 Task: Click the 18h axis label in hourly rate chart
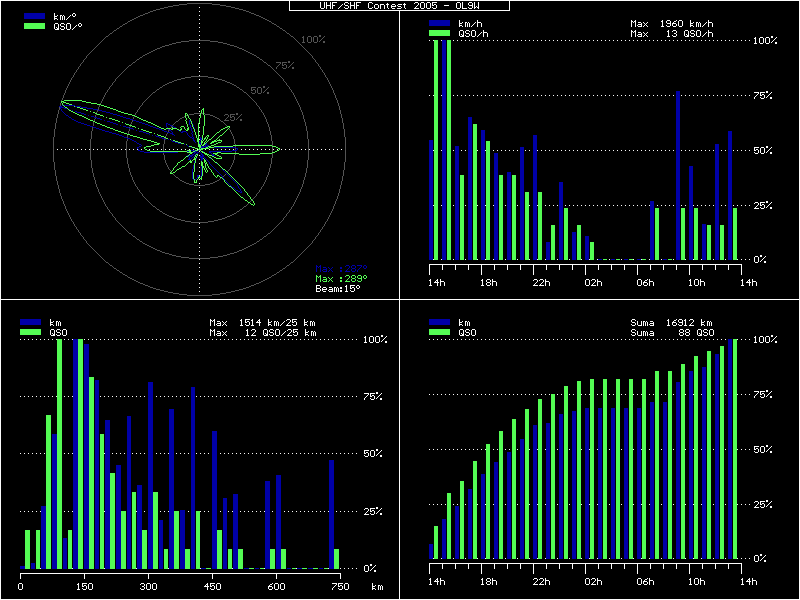pos(488,283)
